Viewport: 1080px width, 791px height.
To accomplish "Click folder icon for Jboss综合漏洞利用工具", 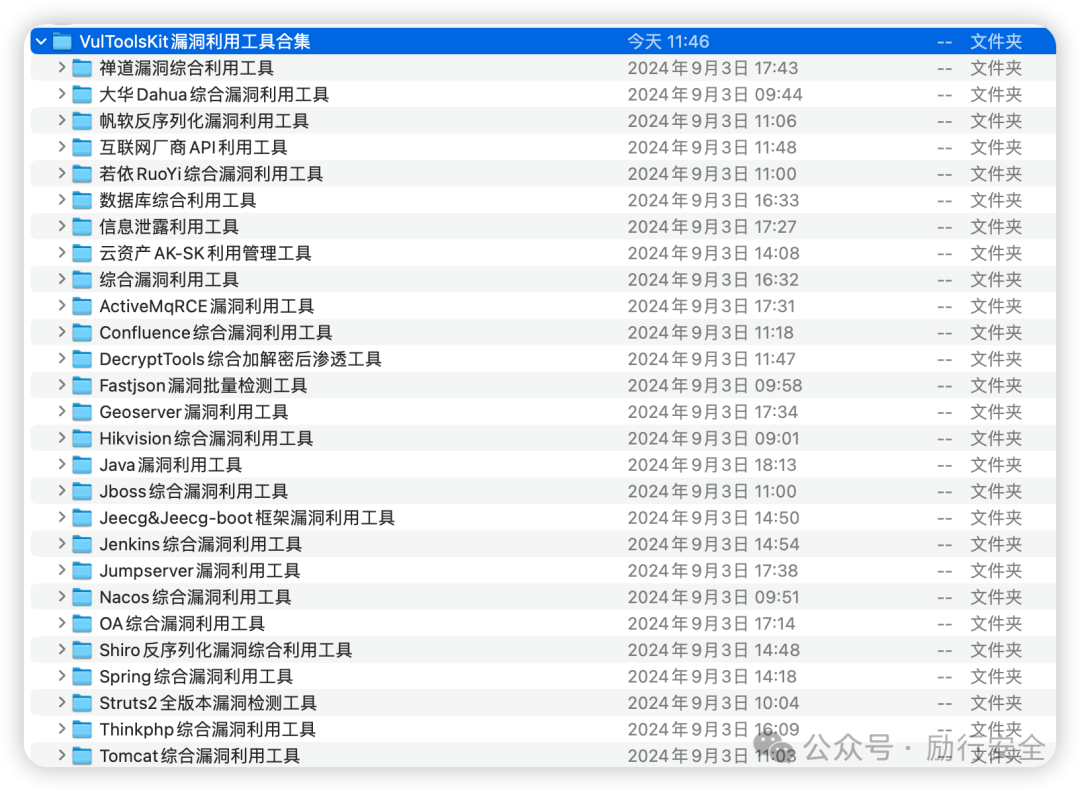I will (82, 491).
